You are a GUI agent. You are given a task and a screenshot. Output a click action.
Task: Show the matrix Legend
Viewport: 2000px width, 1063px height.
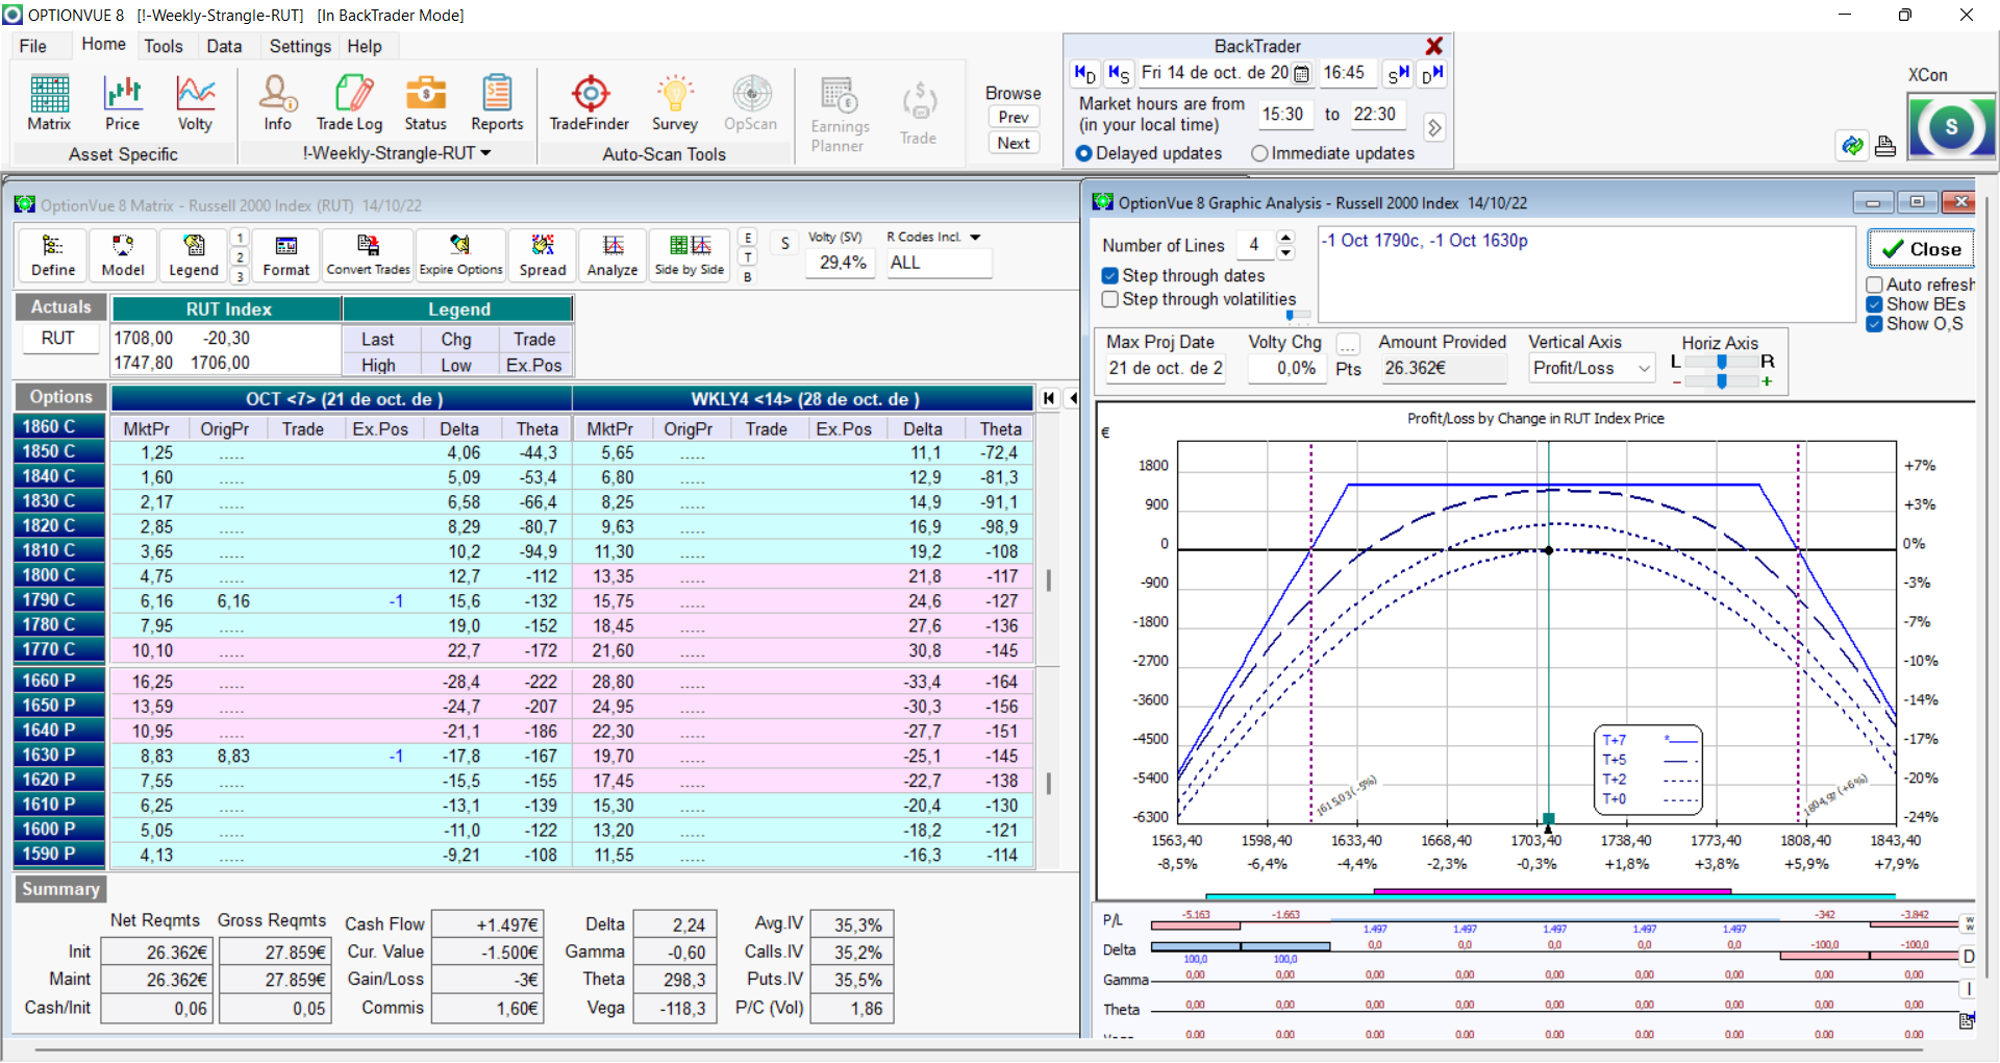click(193, 255)
